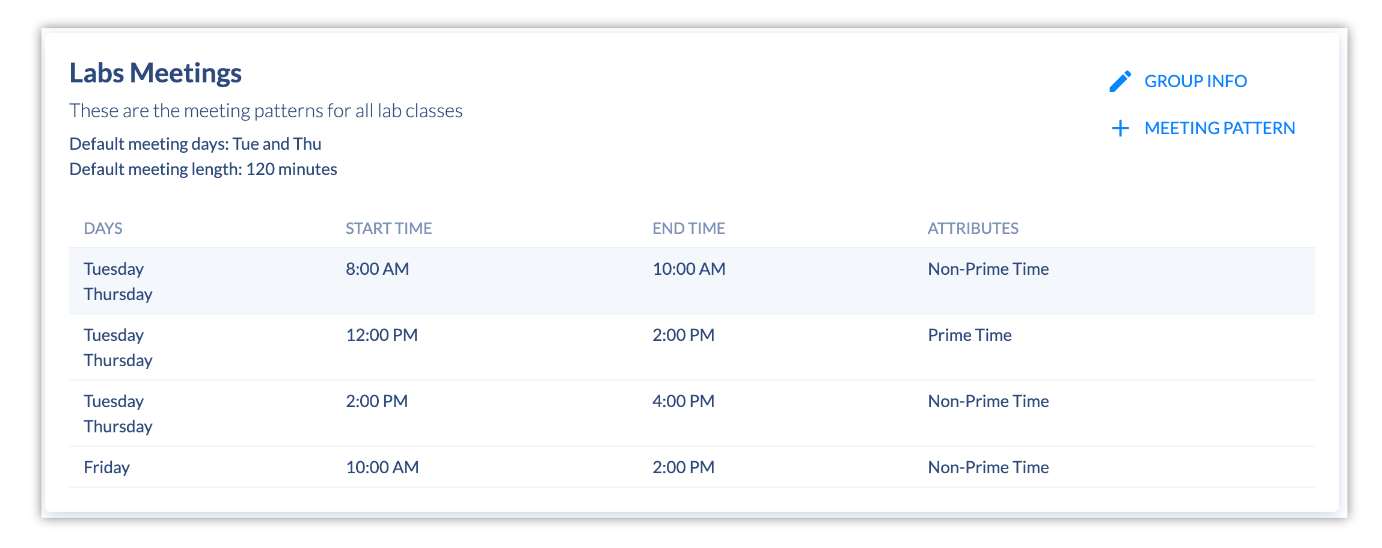The width and height of the screenshot is (1382, 548).
Task: Click the pencil edit icon
Action: [1120, 81]
